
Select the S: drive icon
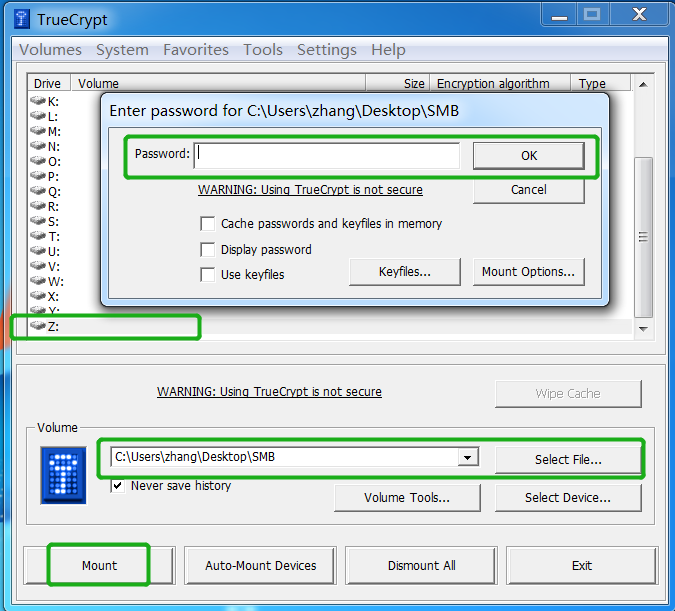coord(38,221)
